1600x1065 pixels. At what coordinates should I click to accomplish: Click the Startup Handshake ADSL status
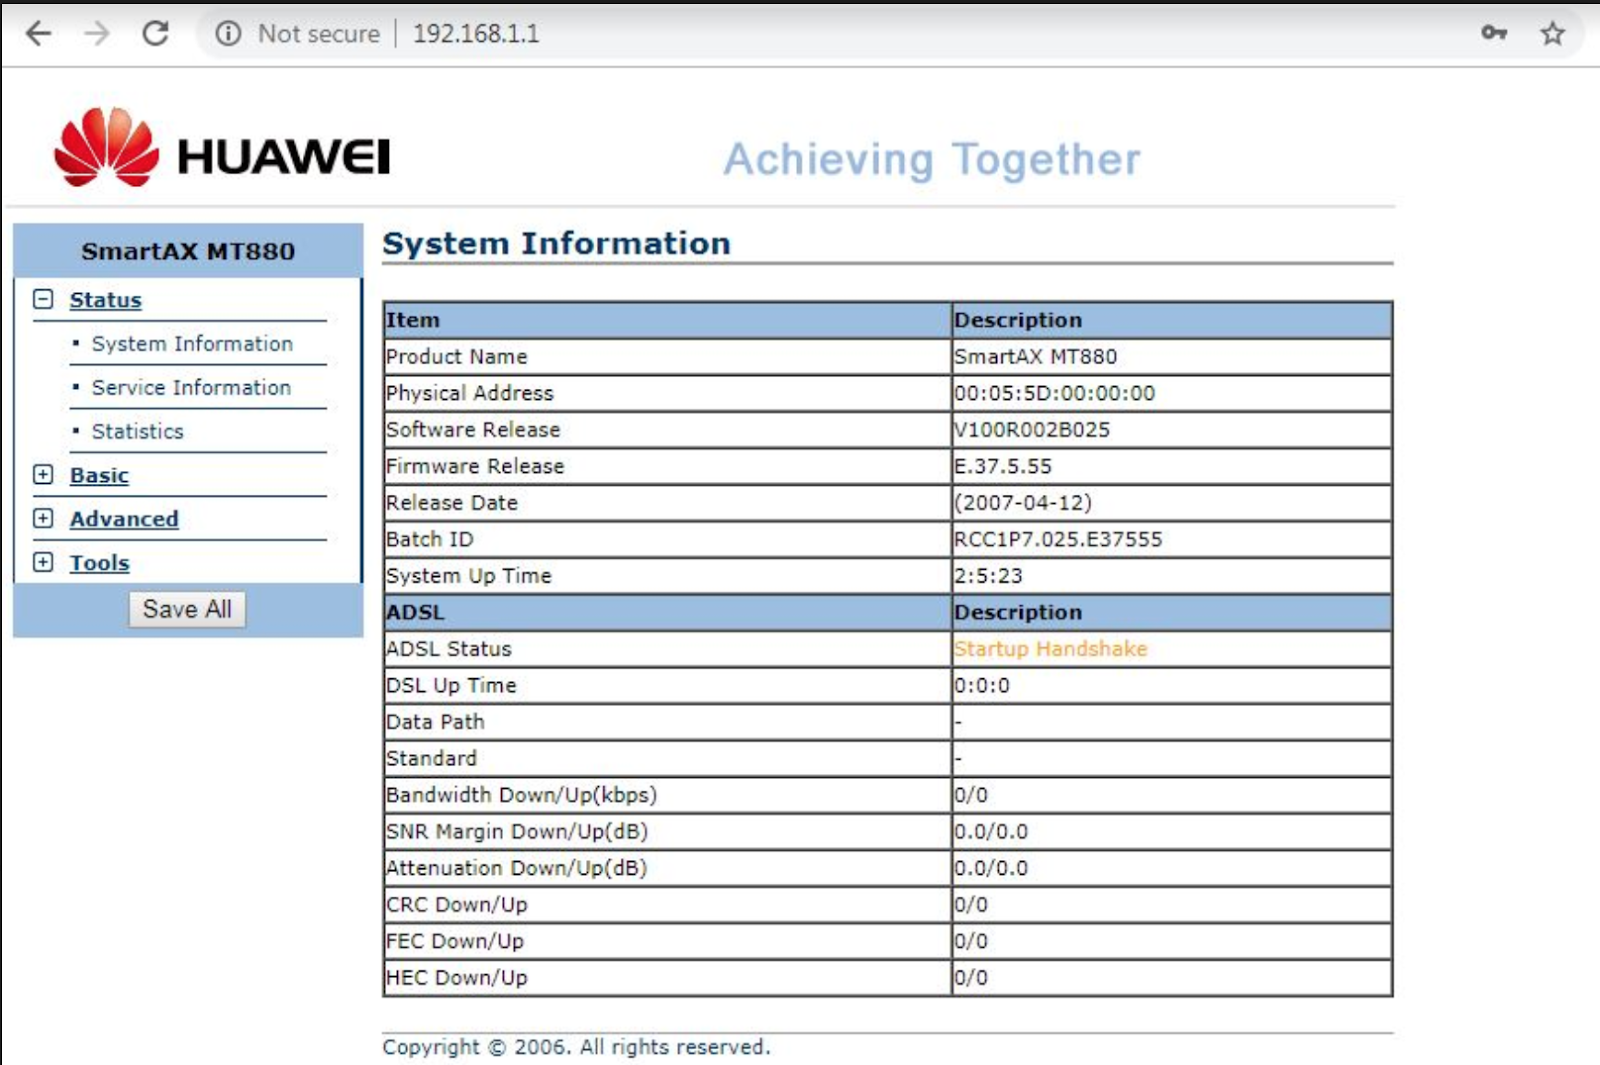(1050, 649)
